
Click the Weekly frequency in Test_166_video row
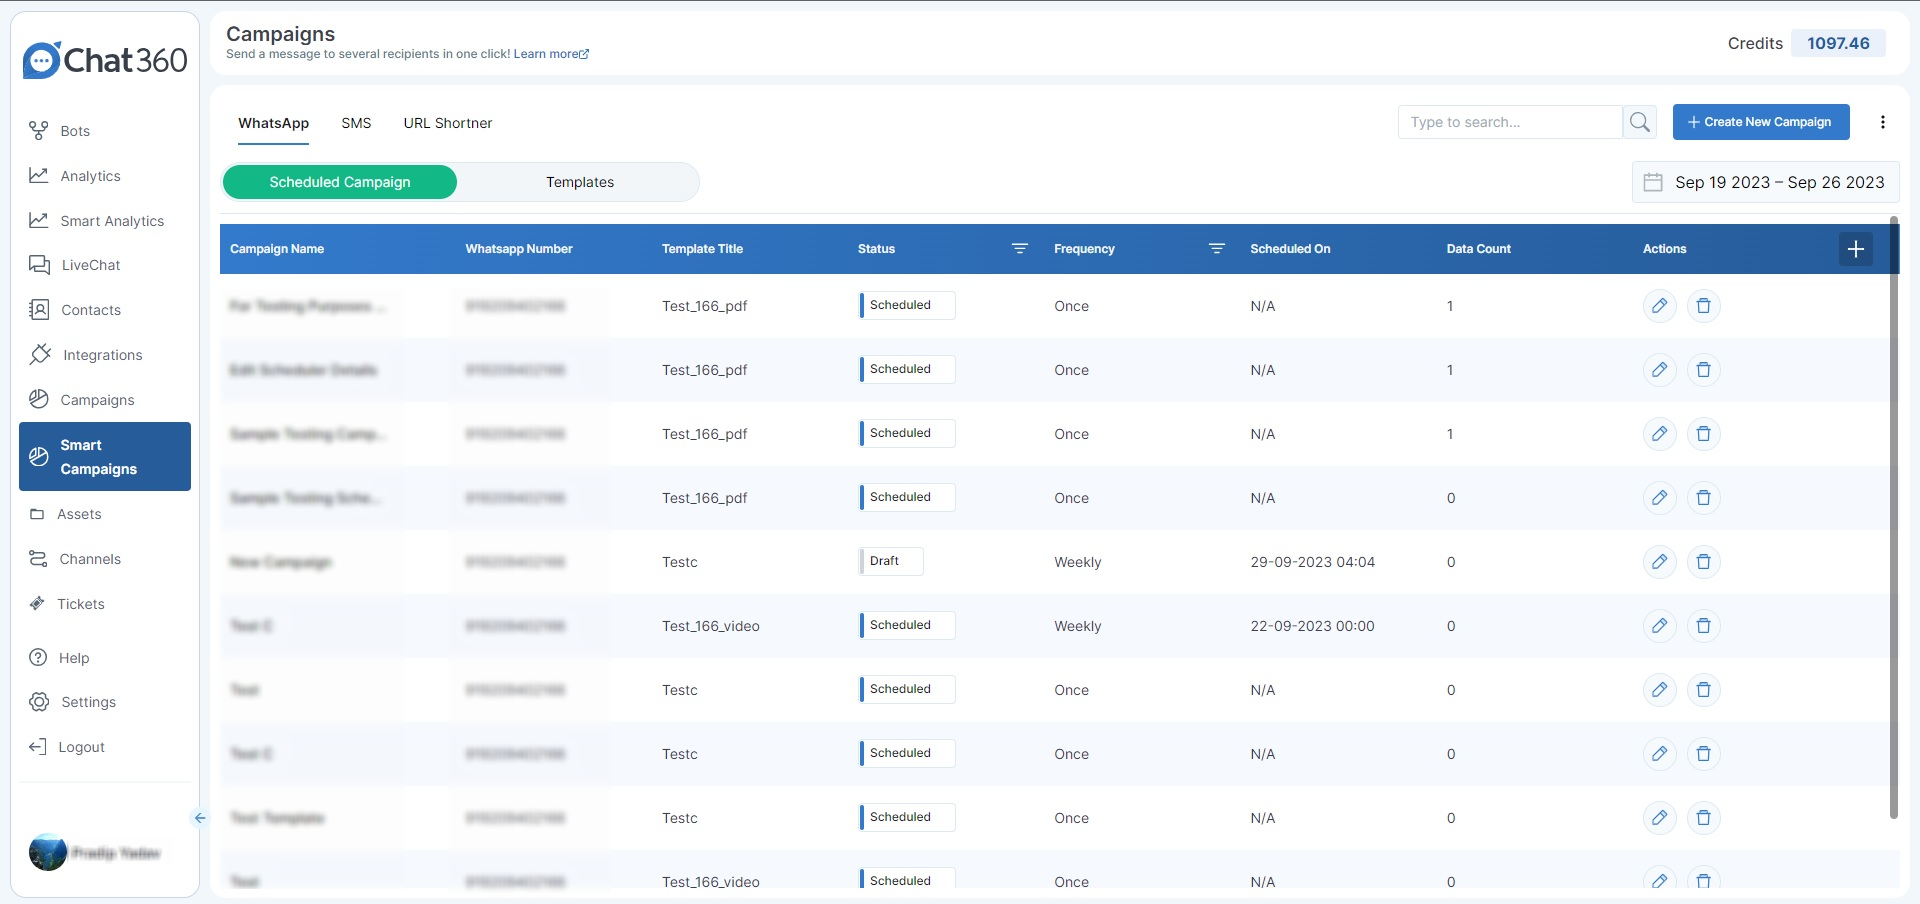pos(1078,626)
